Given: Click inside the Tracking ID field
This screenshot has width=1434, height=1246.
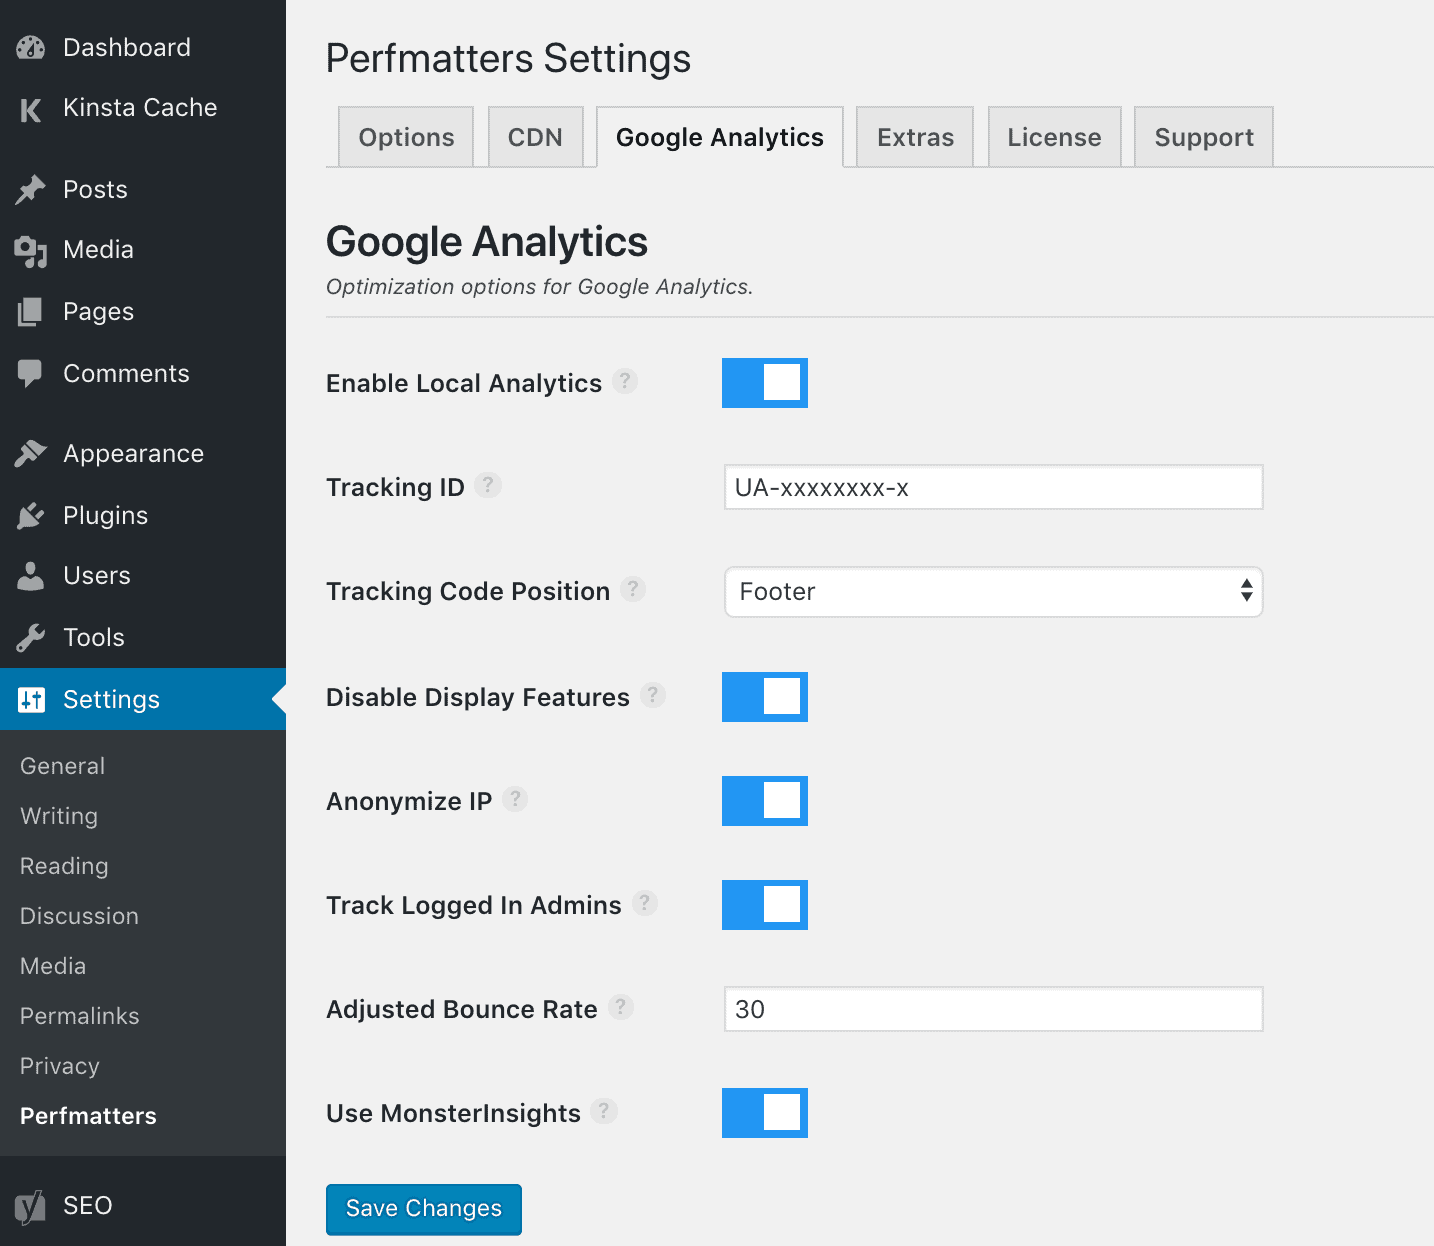Looking at the screenshot, I should [993, 487].
